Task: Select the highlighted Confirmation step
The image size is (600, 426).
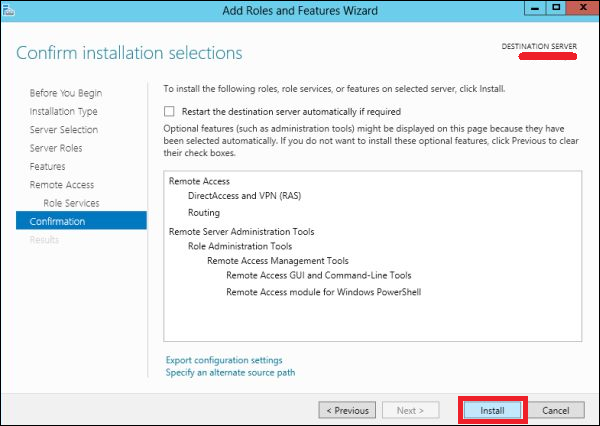Action: point(58,221)
